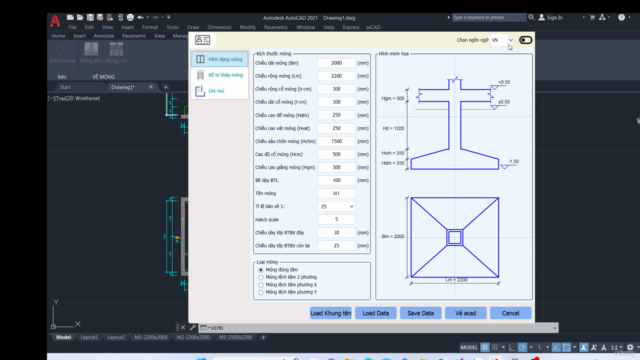Screen dimensions: 640x360
Task: Toggle ortho mode icon in status bar
Action: click(x=512, y=347)
